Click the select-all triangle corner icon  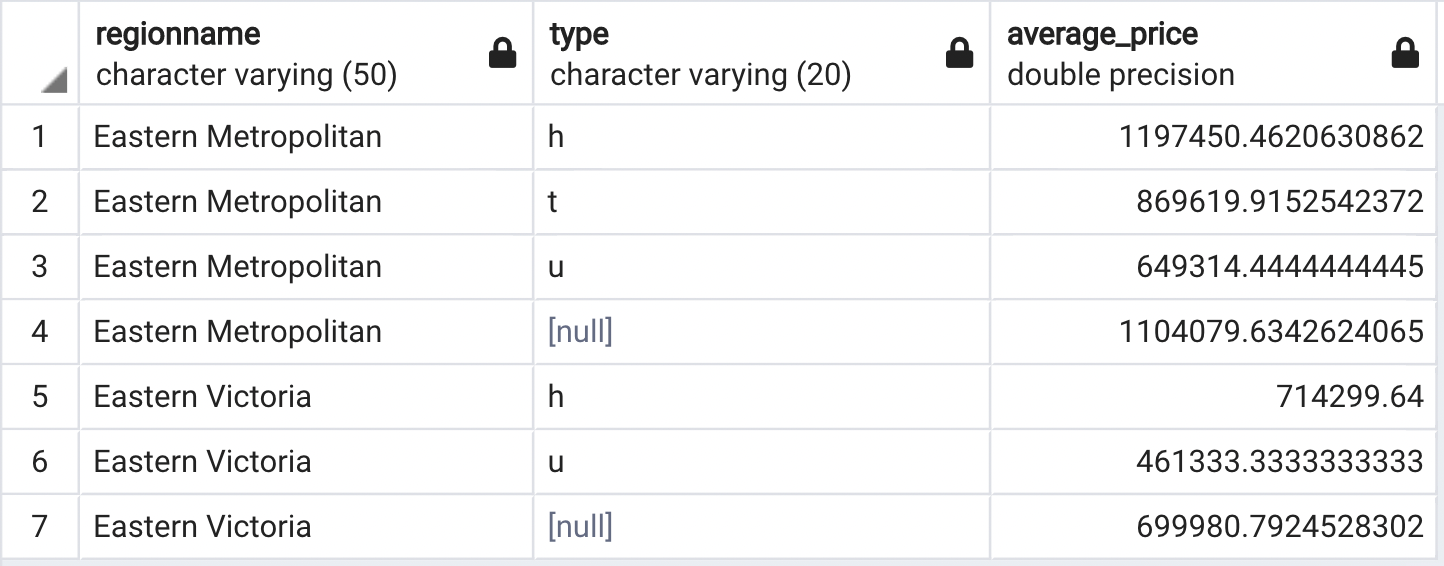click(54, 80)
